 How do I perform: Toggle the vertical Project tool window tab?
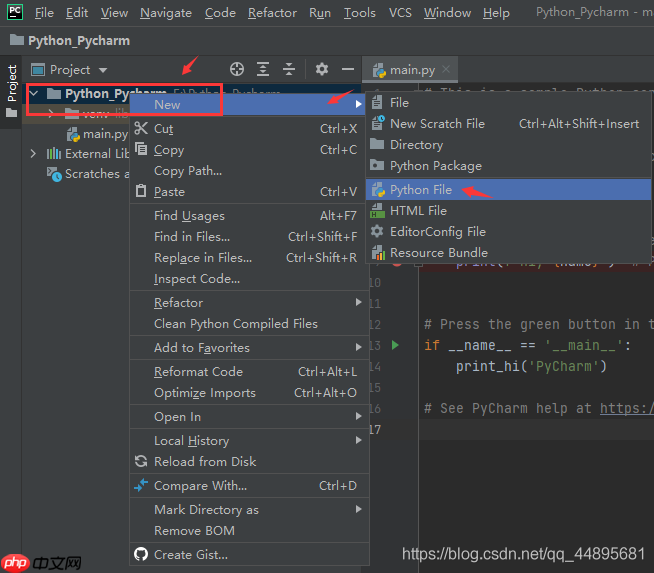pos(11,91)
